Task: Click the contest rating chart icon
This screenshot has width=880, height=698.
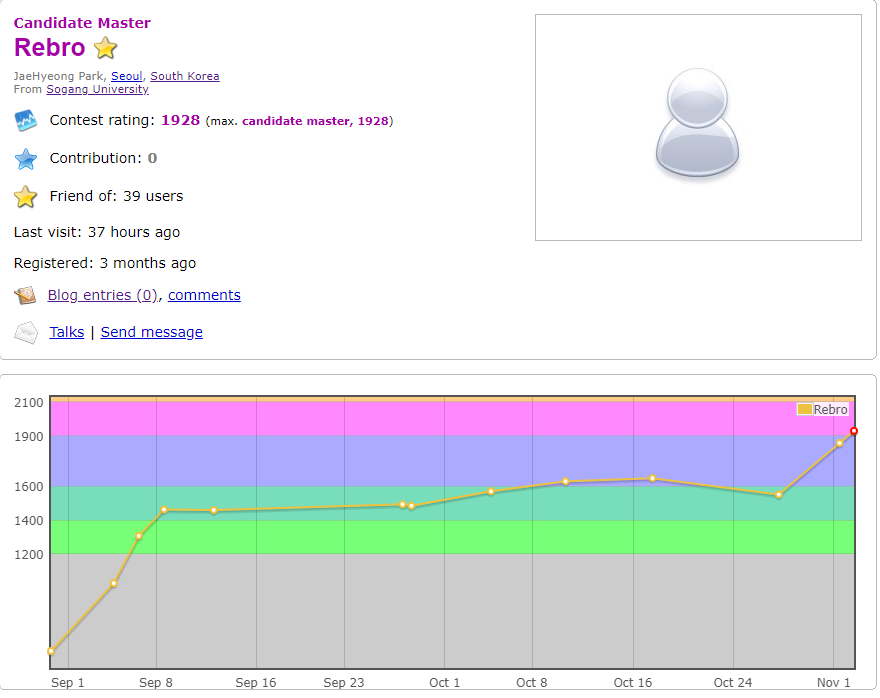Action: click(25, 120)
